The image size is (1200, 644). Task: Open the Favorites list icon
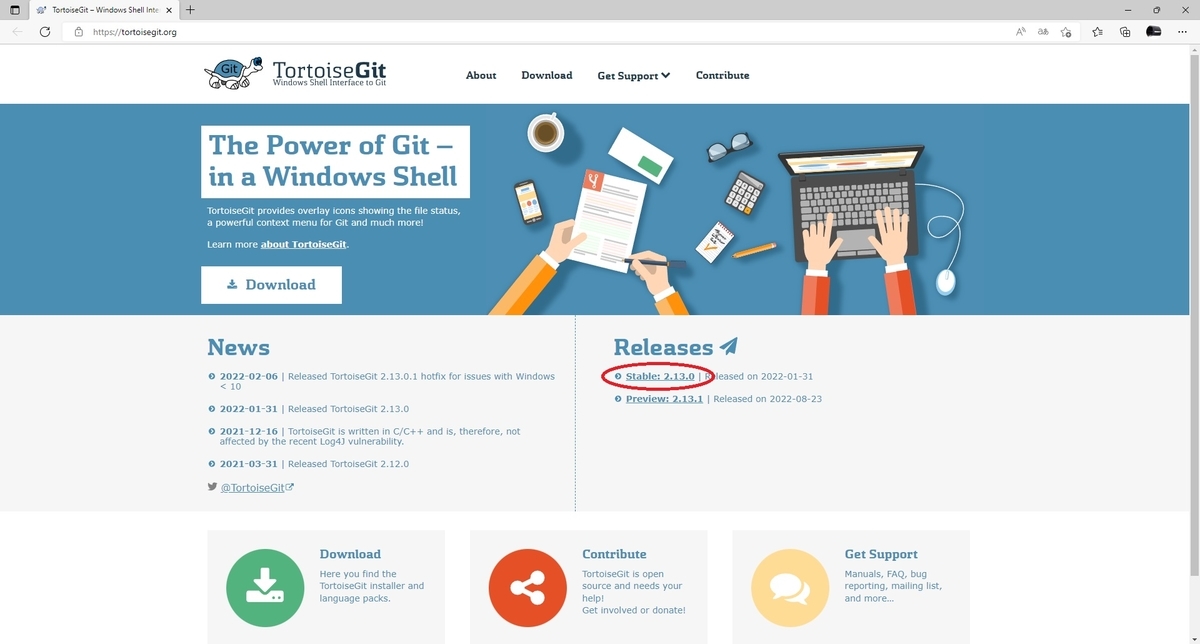pos(1097,32)
